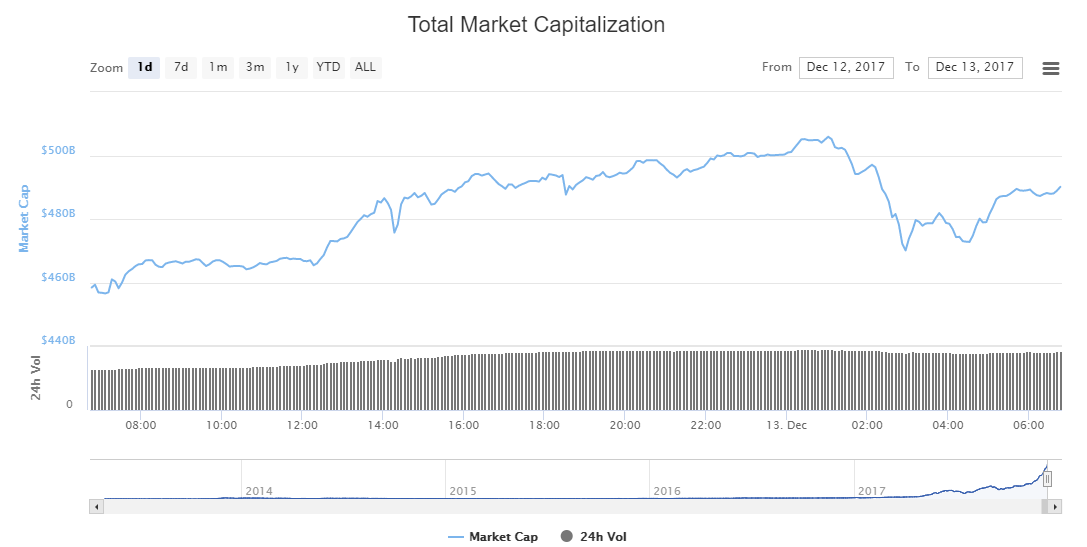Choose the YTD zoom option
This screenshot has width=1087, height=547.
pos(328,67)
